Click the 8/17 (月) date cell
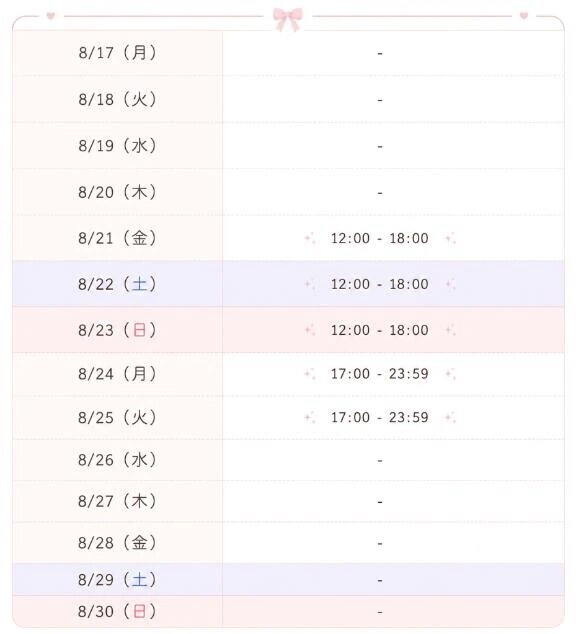 click(x=117, y=53)
